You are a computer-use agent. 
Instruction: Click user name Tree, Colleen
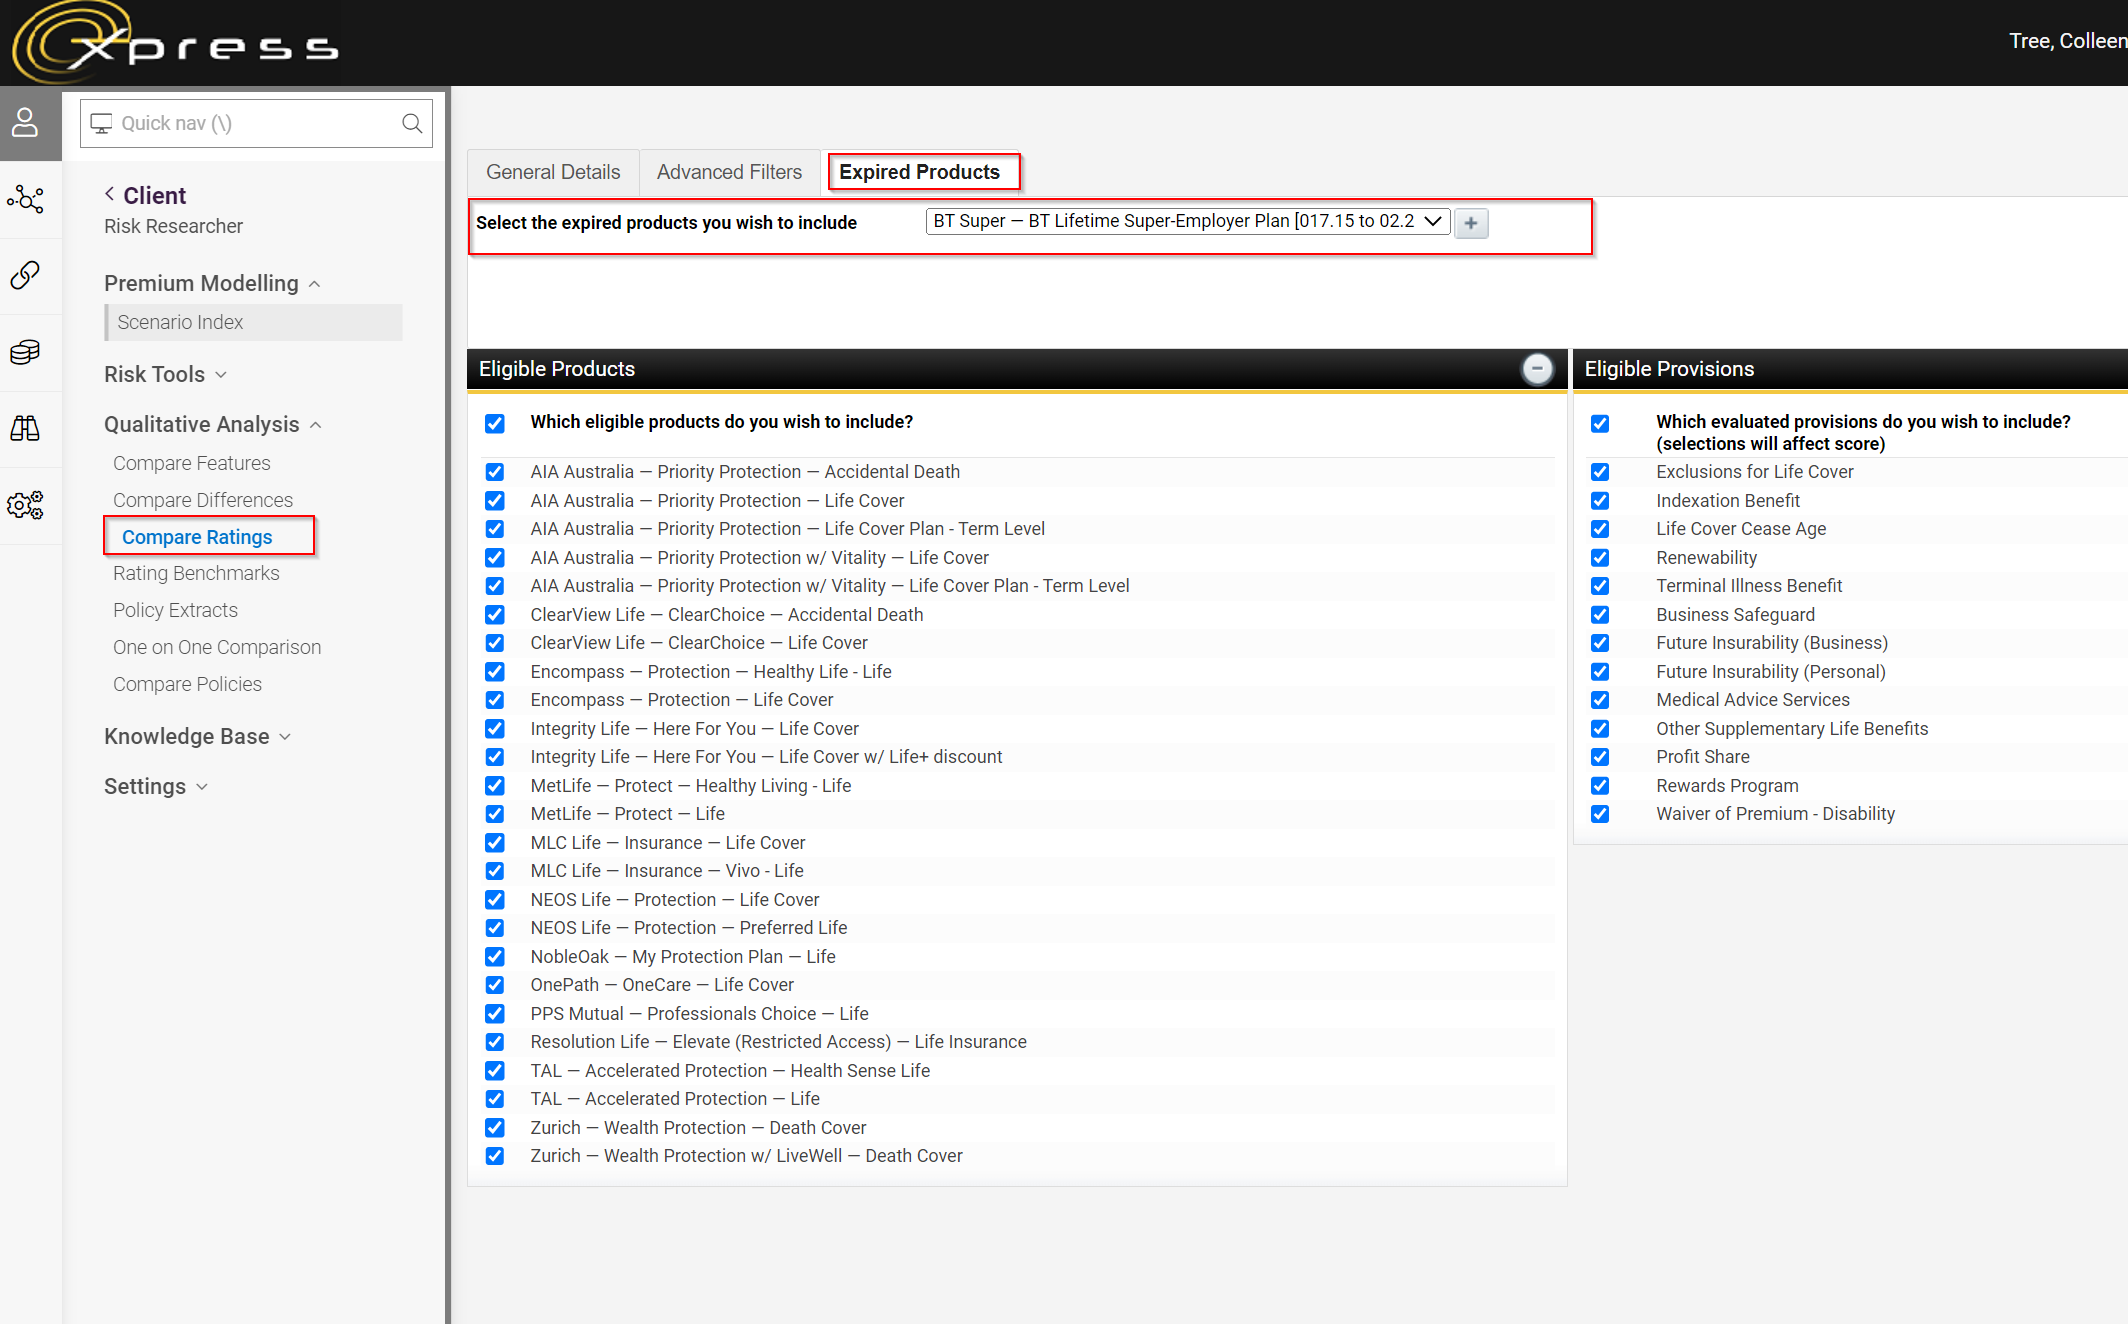(x=2067, y=41)
